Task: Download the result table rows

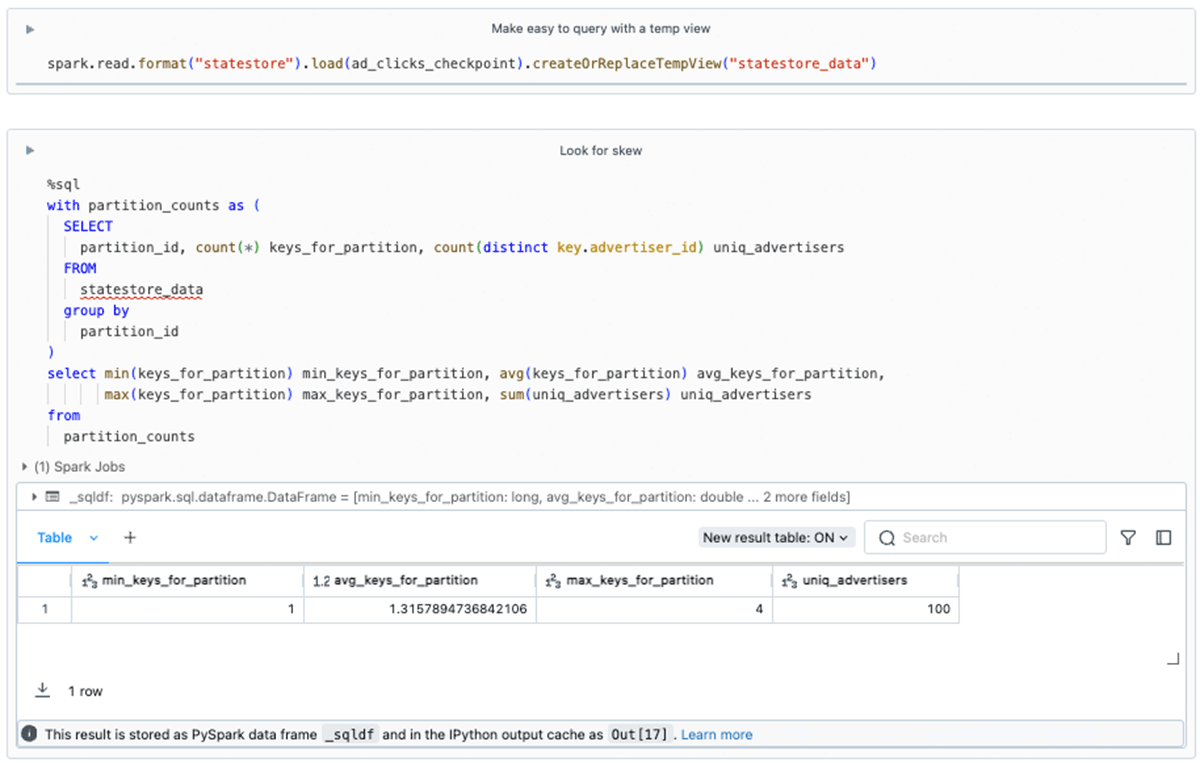Action: click(43, 690)
